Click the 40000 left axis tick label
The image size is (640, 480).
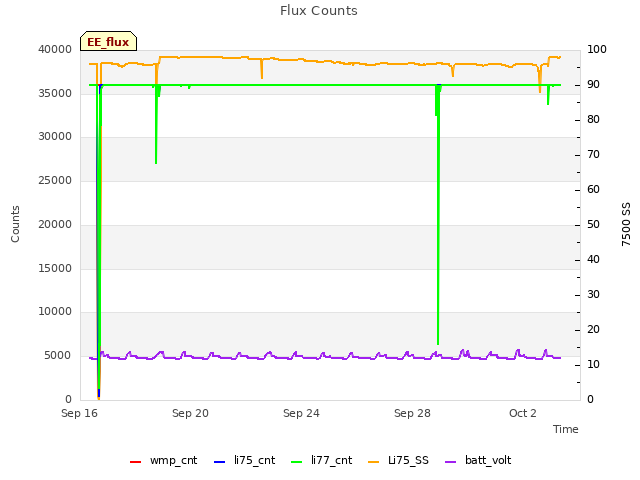[x=55, y=49]
